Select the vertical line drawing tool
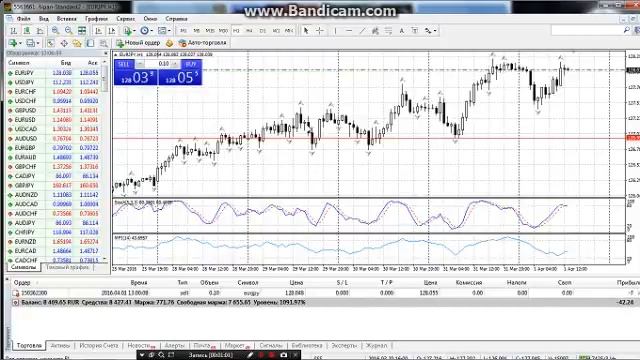This screenshot has width=640, height=360. coord(336,31)
